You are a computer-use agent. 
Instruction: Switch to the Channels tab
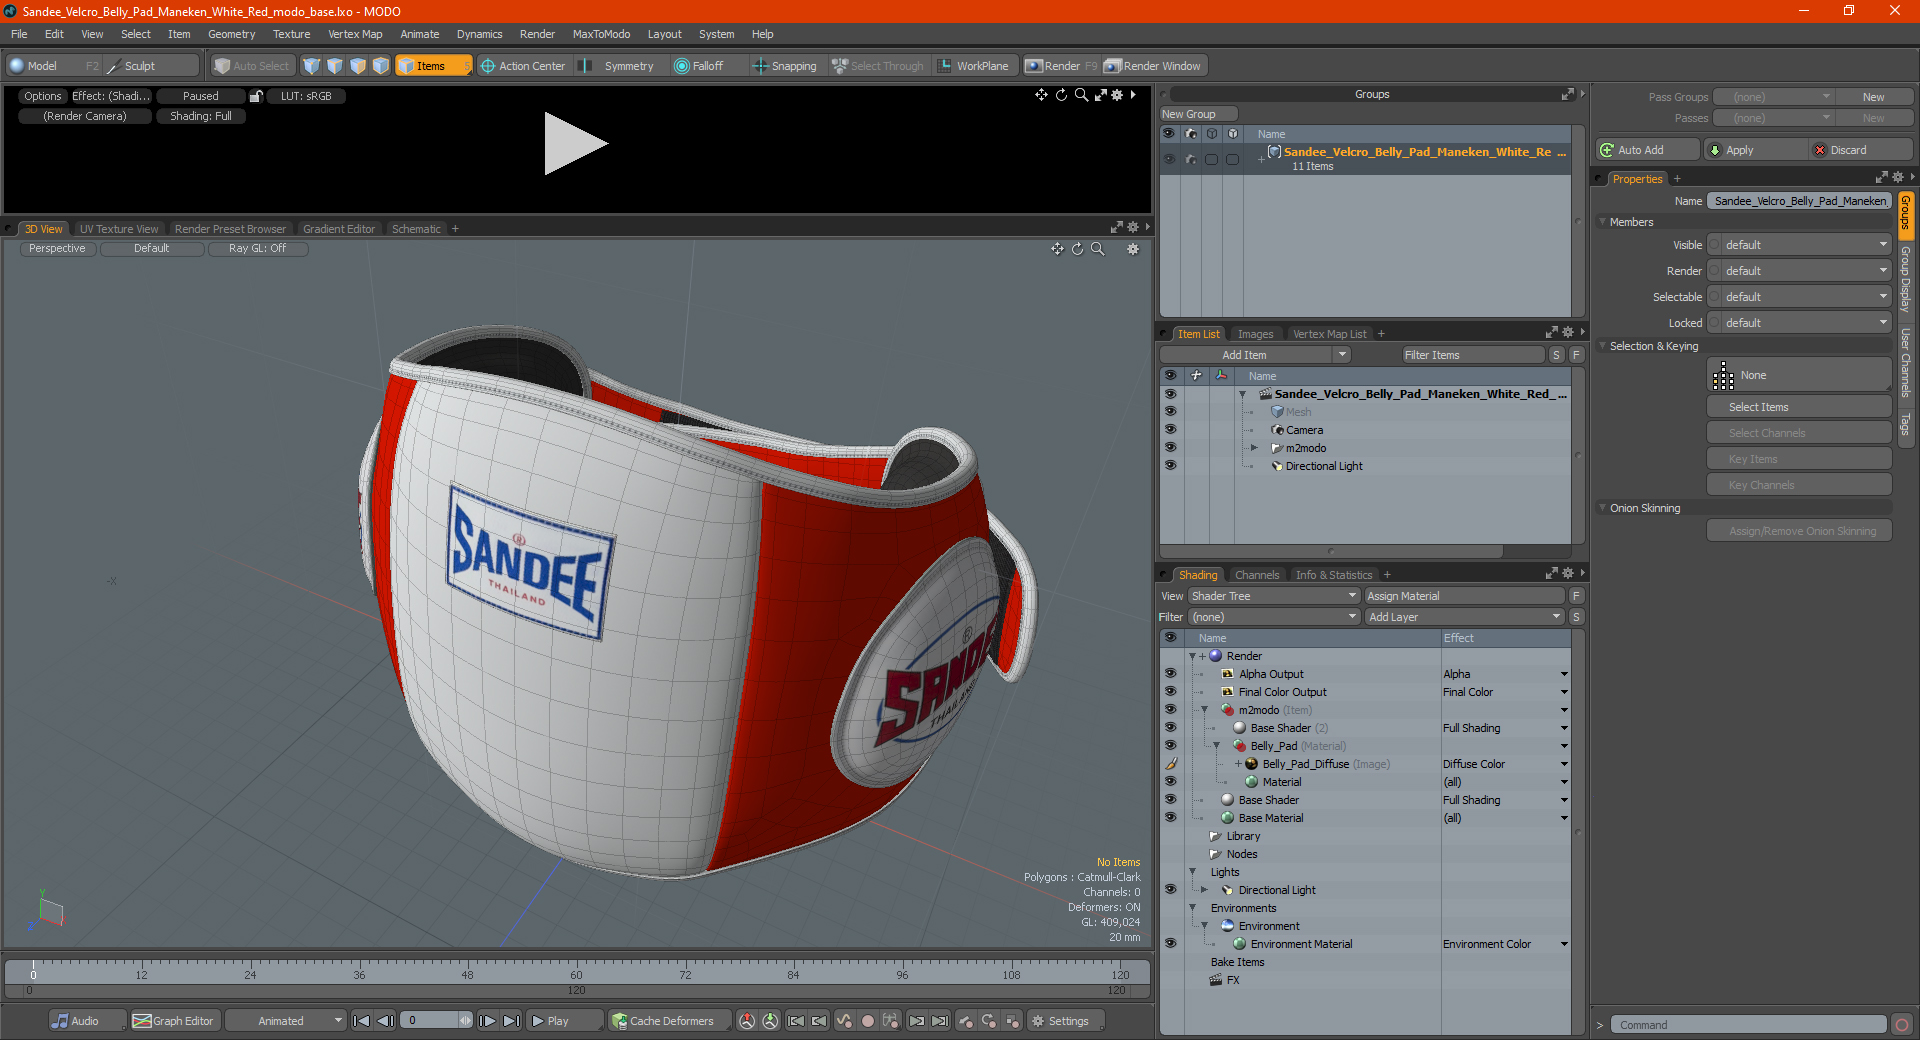pos(1257,575)
